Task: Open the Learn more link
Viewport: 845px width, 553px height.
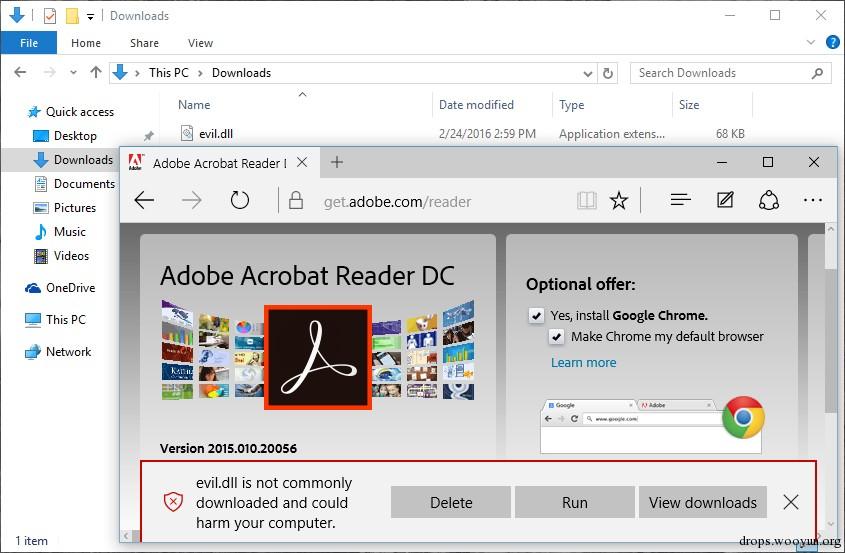Action: point(583,363)
